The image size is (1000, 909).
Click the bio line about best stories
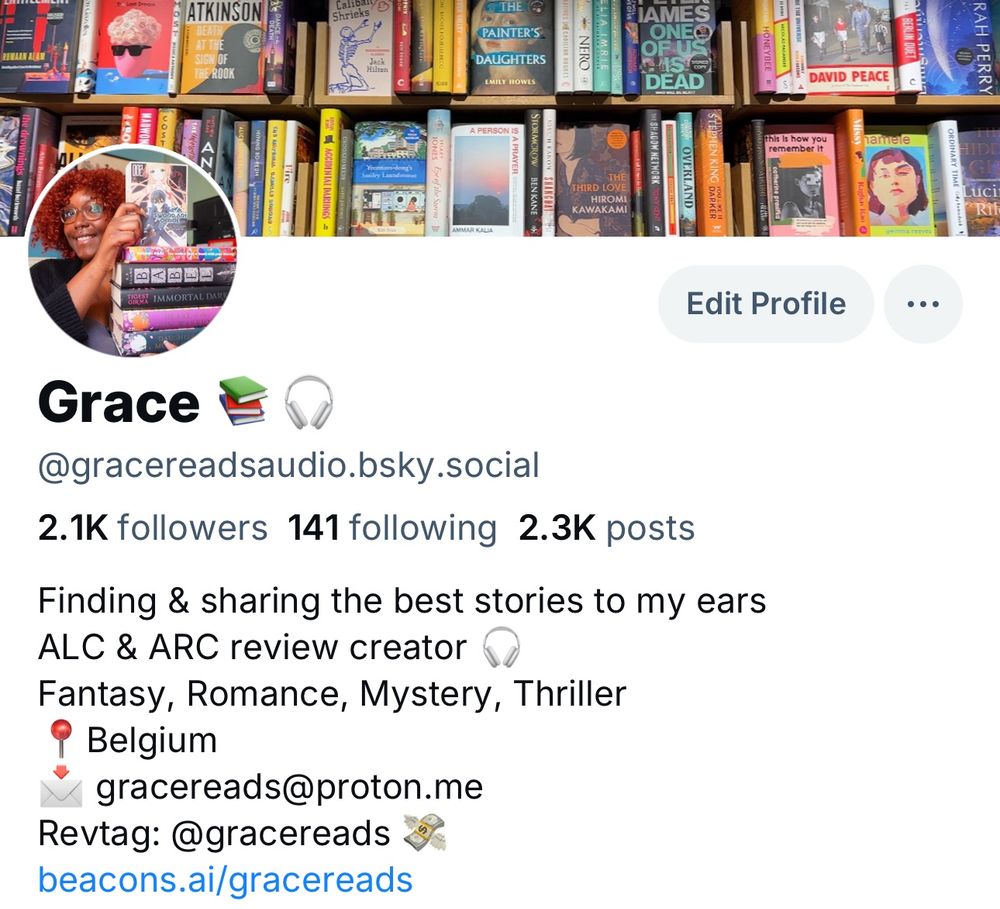(402, 601)
